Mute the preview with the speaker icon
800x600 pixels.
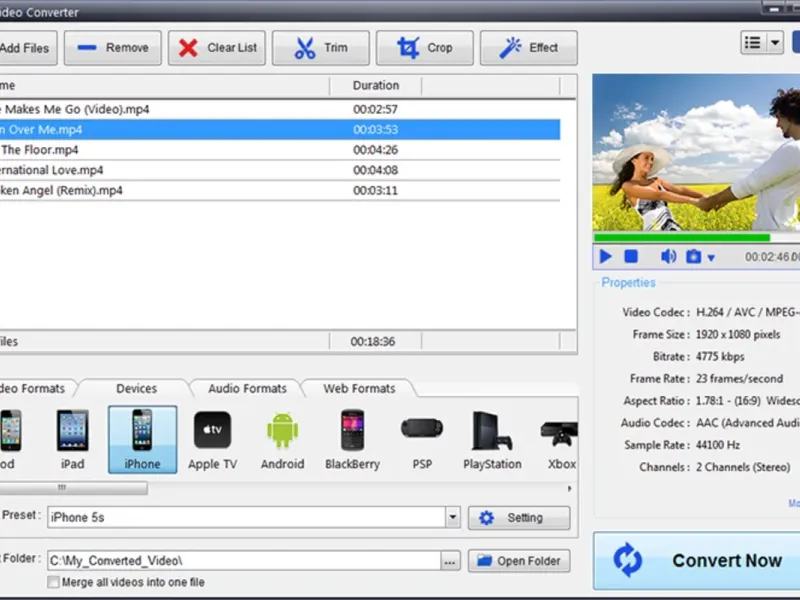pos(668,257)
